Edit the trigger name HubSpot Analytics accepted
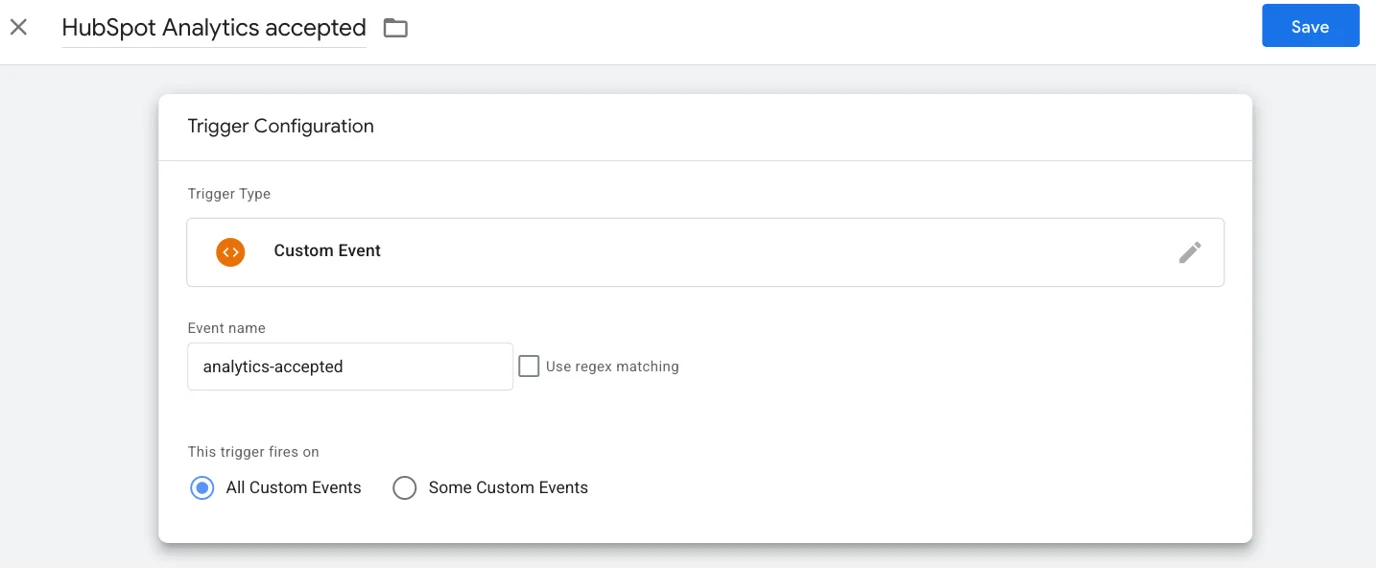The image size is (1376, 568). (214, 28)
